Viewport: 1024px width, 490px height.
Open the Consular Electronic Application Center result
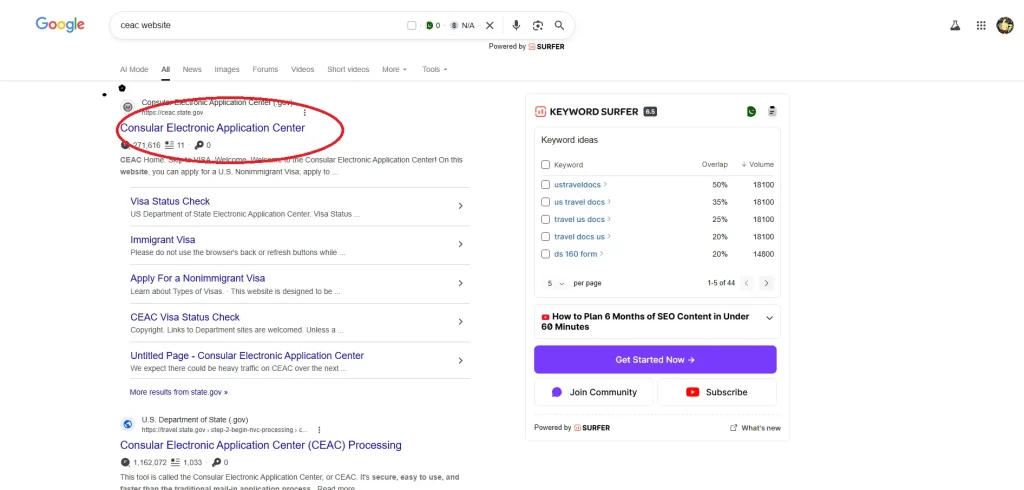212,128
